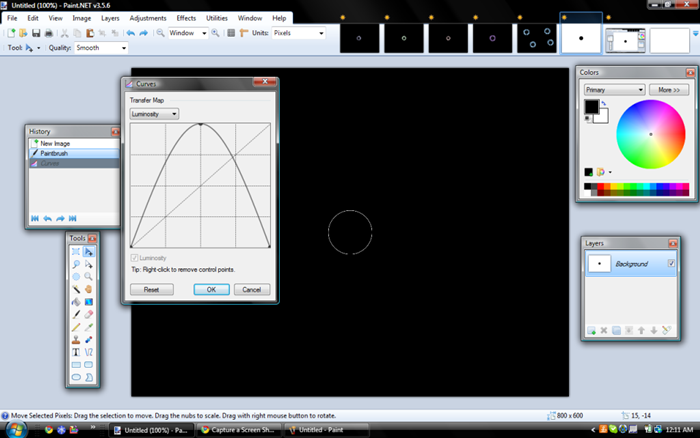Select the Color Picker eyedropper tool
Image resolution: width=700 pixels, height=438 pixels.
click(88, 327)
